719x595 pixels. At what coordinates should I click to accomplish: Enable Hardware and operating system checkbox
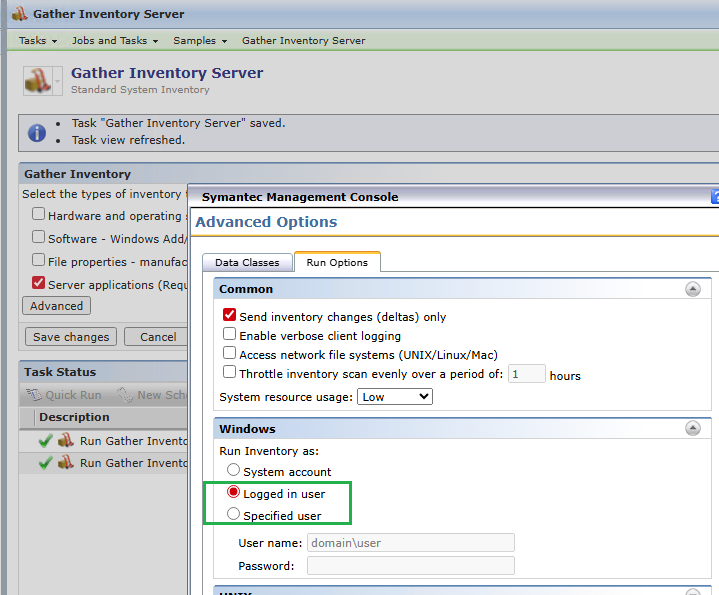coord(39,214)
